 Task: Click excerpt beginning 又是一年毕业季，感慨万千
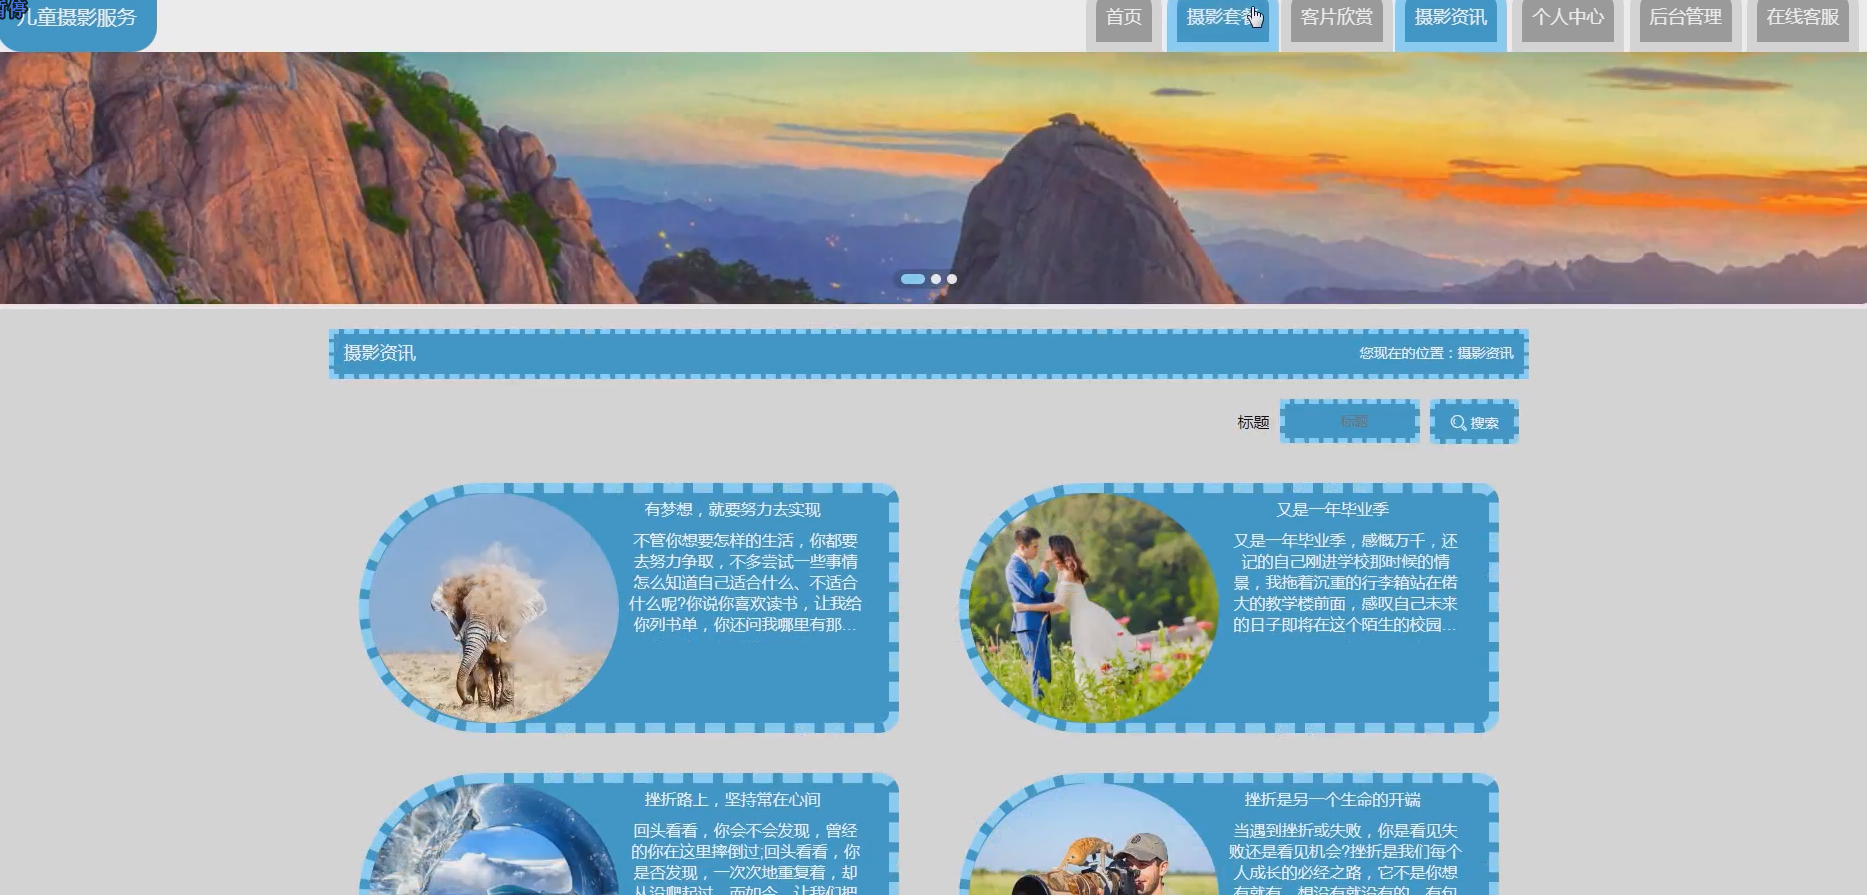point(1345,583)
